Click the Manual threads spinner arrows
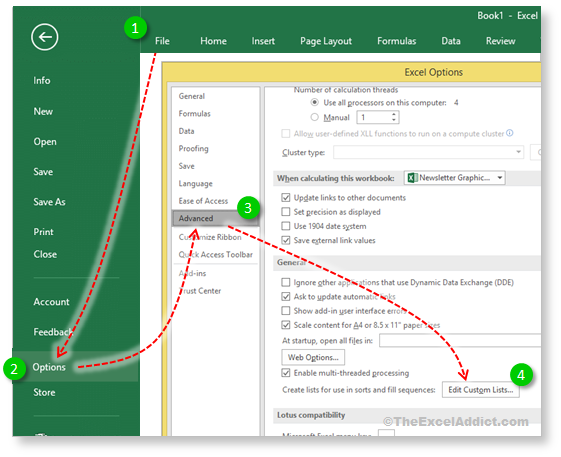Viewport: 561px width, 457px height. point(394,117)
